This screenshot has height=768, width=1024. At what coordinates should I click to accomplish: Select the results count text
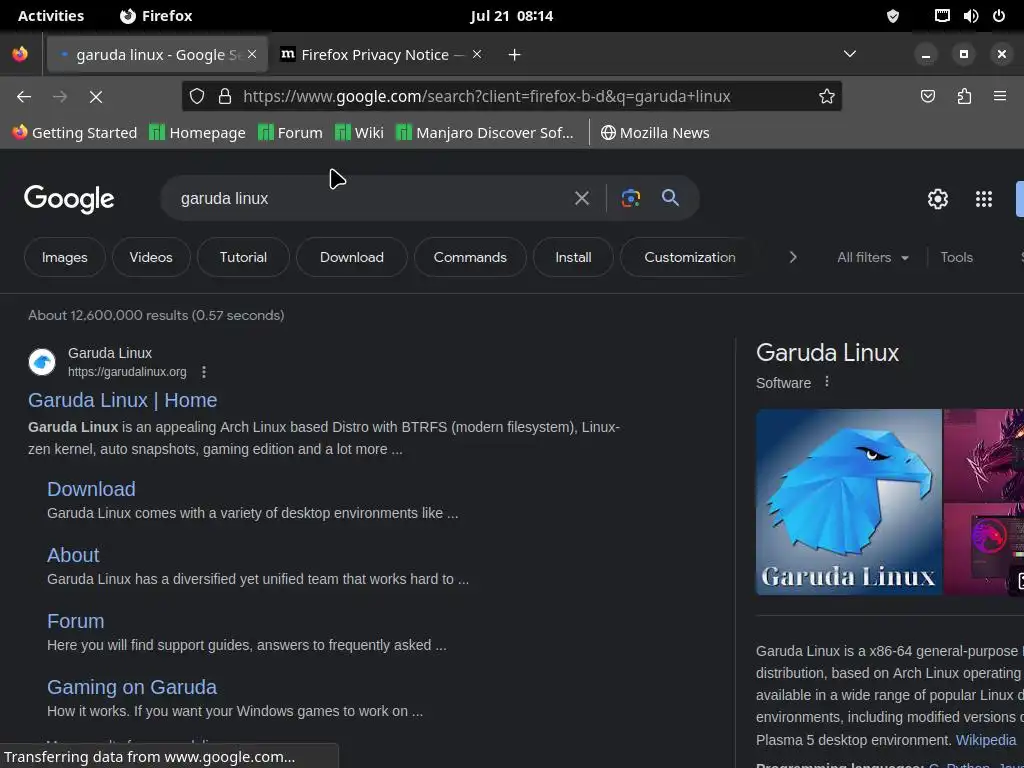(x=156, y=315)
